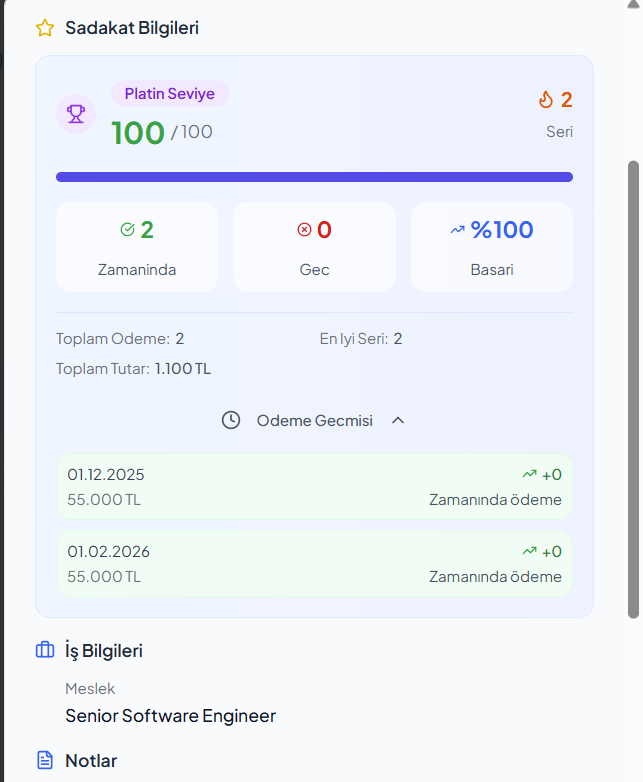Screen dimensions: 643x782
Task: Click the briefcase icon beside İş Bilgileri
Action: pyautogui.click(x=45, y=651)
